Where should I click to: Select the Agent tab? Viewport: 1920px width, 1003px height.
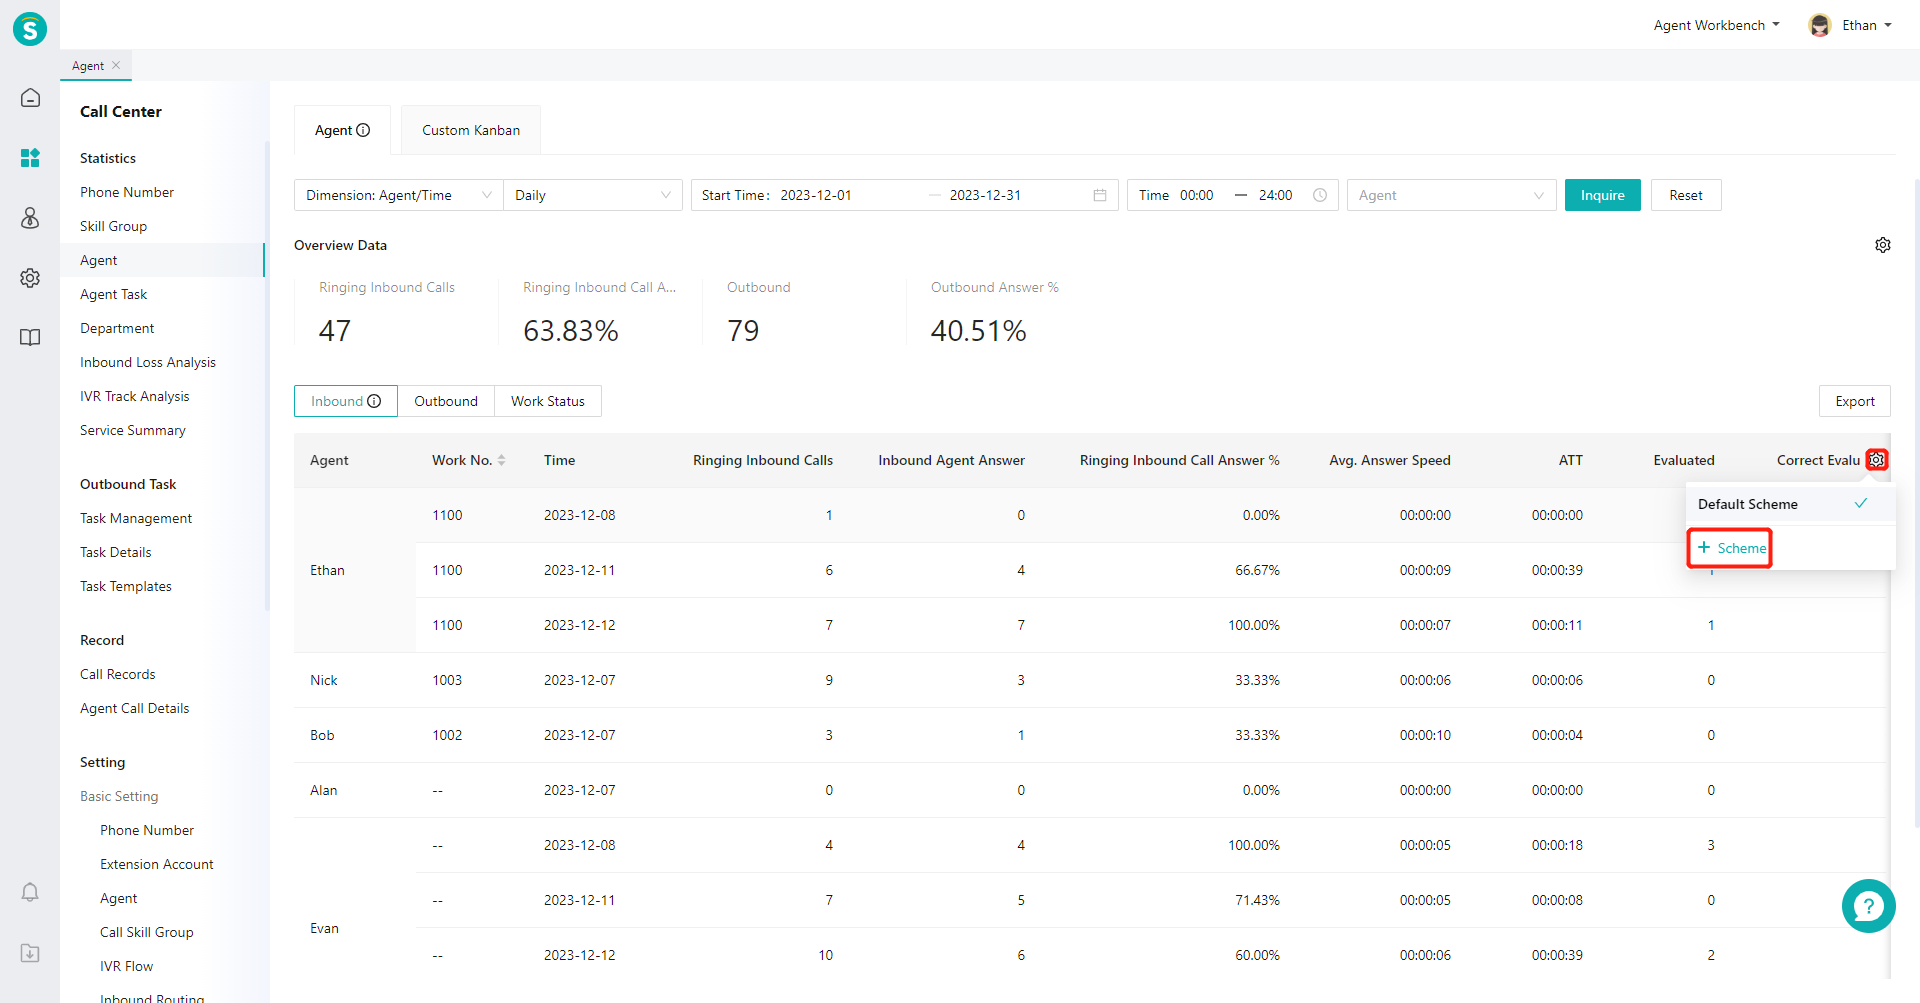coord(342,130)
